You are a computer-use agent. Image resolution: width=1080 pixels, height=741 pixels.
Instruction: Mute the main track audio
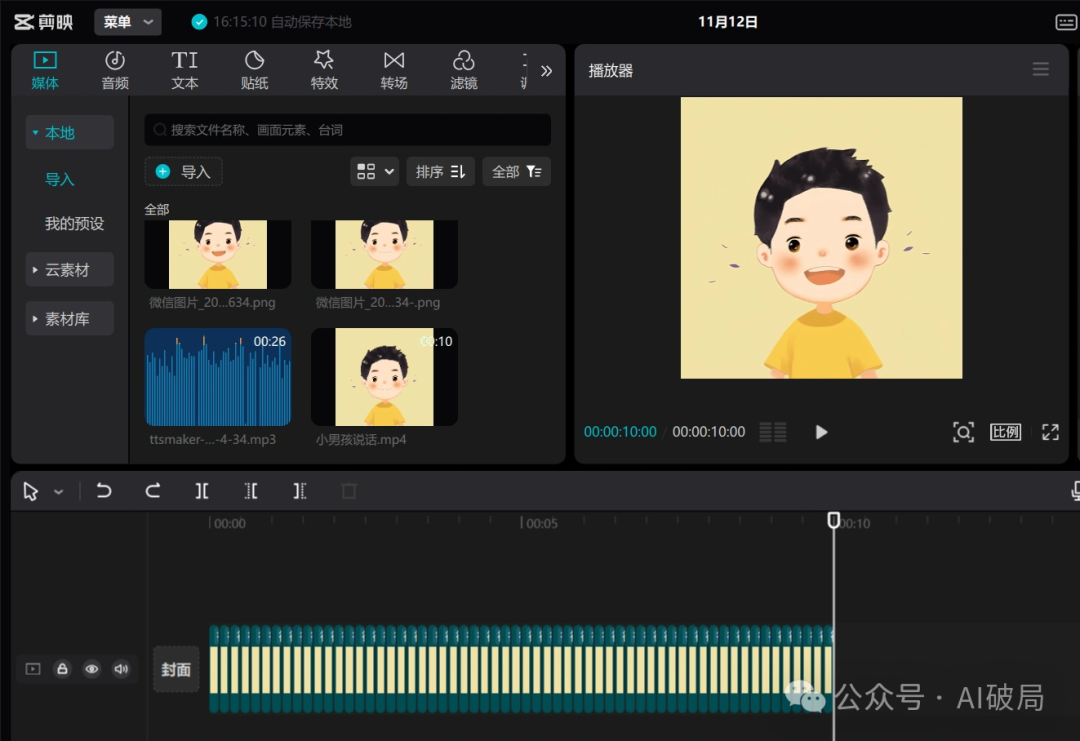(121, 669)
